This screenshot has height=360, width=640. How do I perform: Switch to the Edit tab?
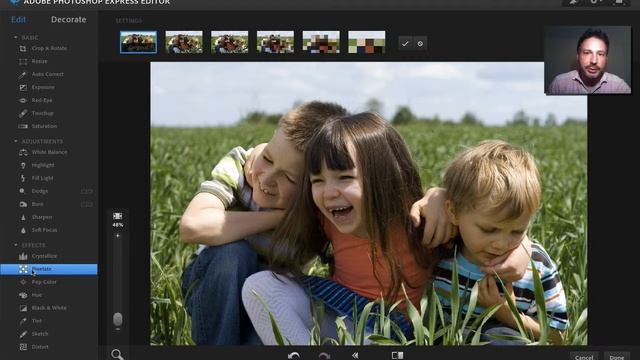click(18, 20)
